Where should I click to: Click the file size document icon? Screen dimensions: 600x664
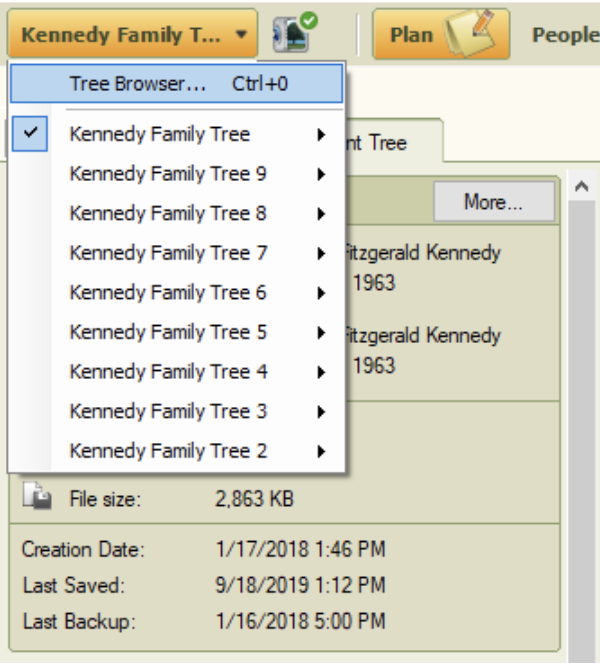point(37,495)
